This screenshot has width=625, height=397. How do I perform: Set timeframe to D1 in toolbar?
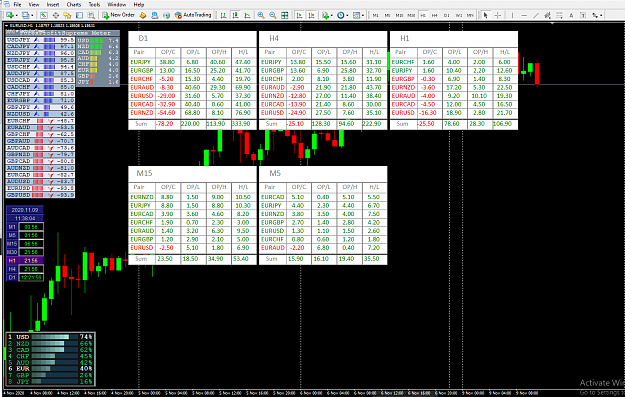(446, 15)
